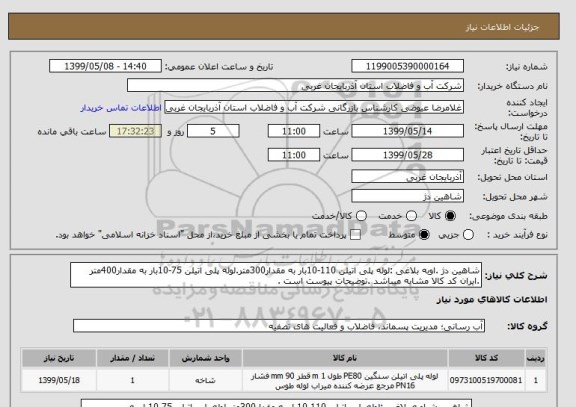Image resolution: width=576 pixels, height=407 pixels.
Task: Click the جزئیات اطلاعات نیاز header title
Action: pyautogui.click(x=502, y=28)
